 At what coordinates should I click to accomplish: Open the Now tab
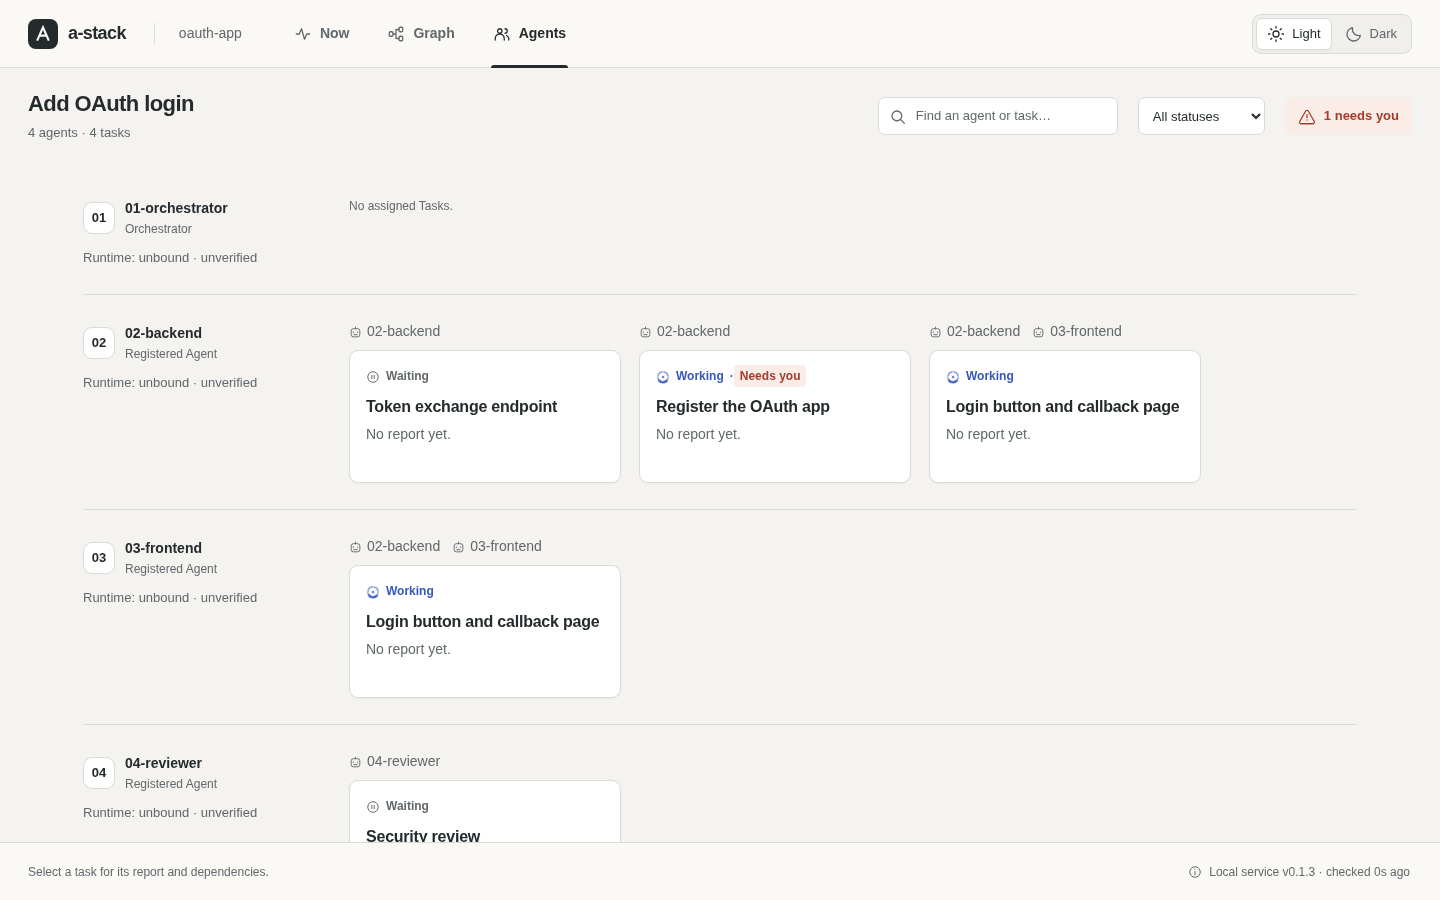322,34
